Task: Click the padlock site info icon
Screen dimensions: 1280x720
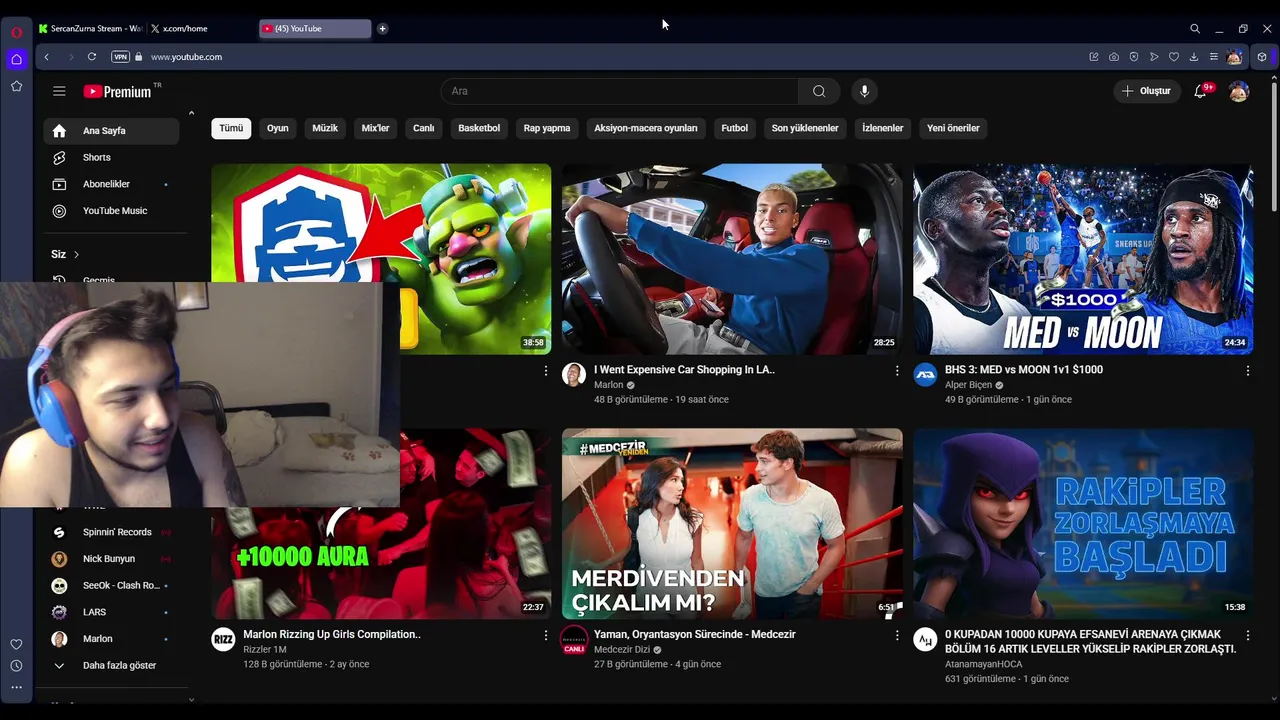Action: pos(139,57)
